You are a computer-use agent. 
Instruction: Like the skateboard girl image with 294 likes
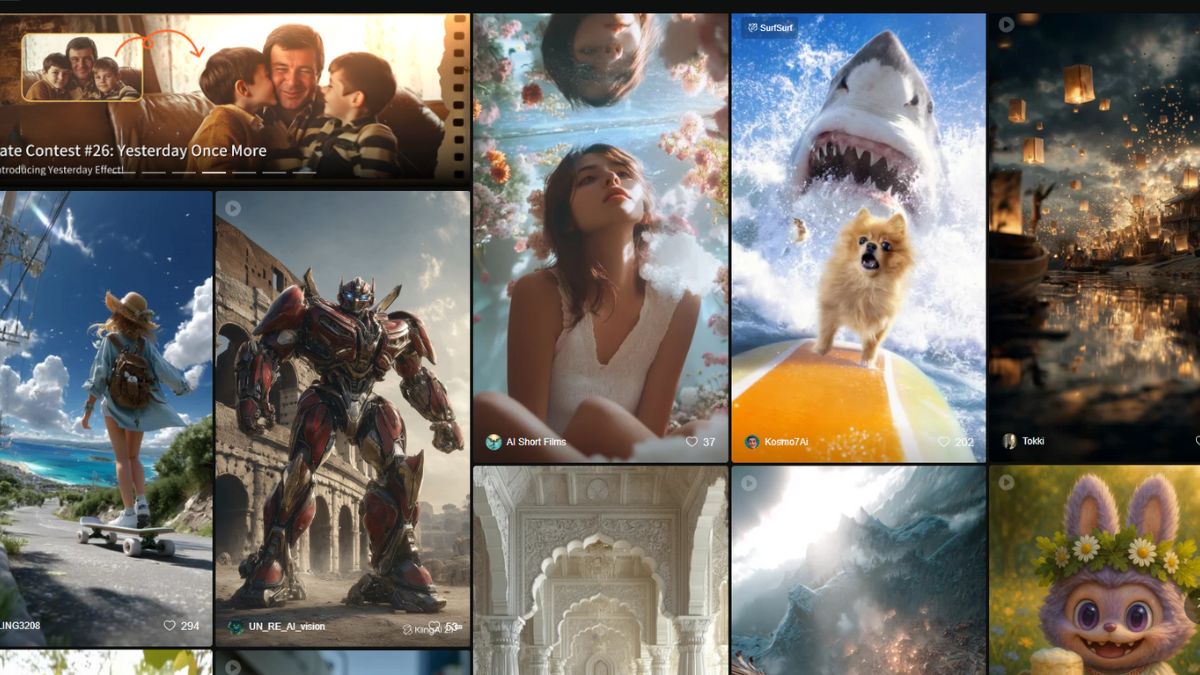tap(170, 626)
